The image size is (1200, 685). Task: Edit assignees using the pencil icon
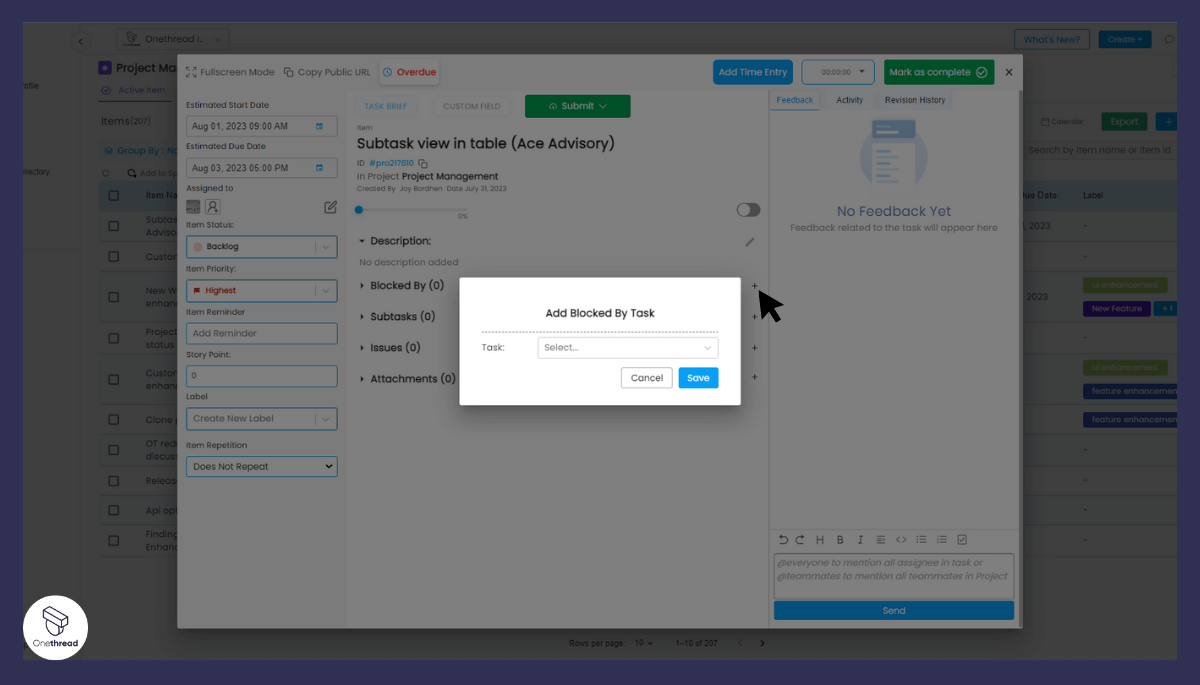[x=332, y=206]
